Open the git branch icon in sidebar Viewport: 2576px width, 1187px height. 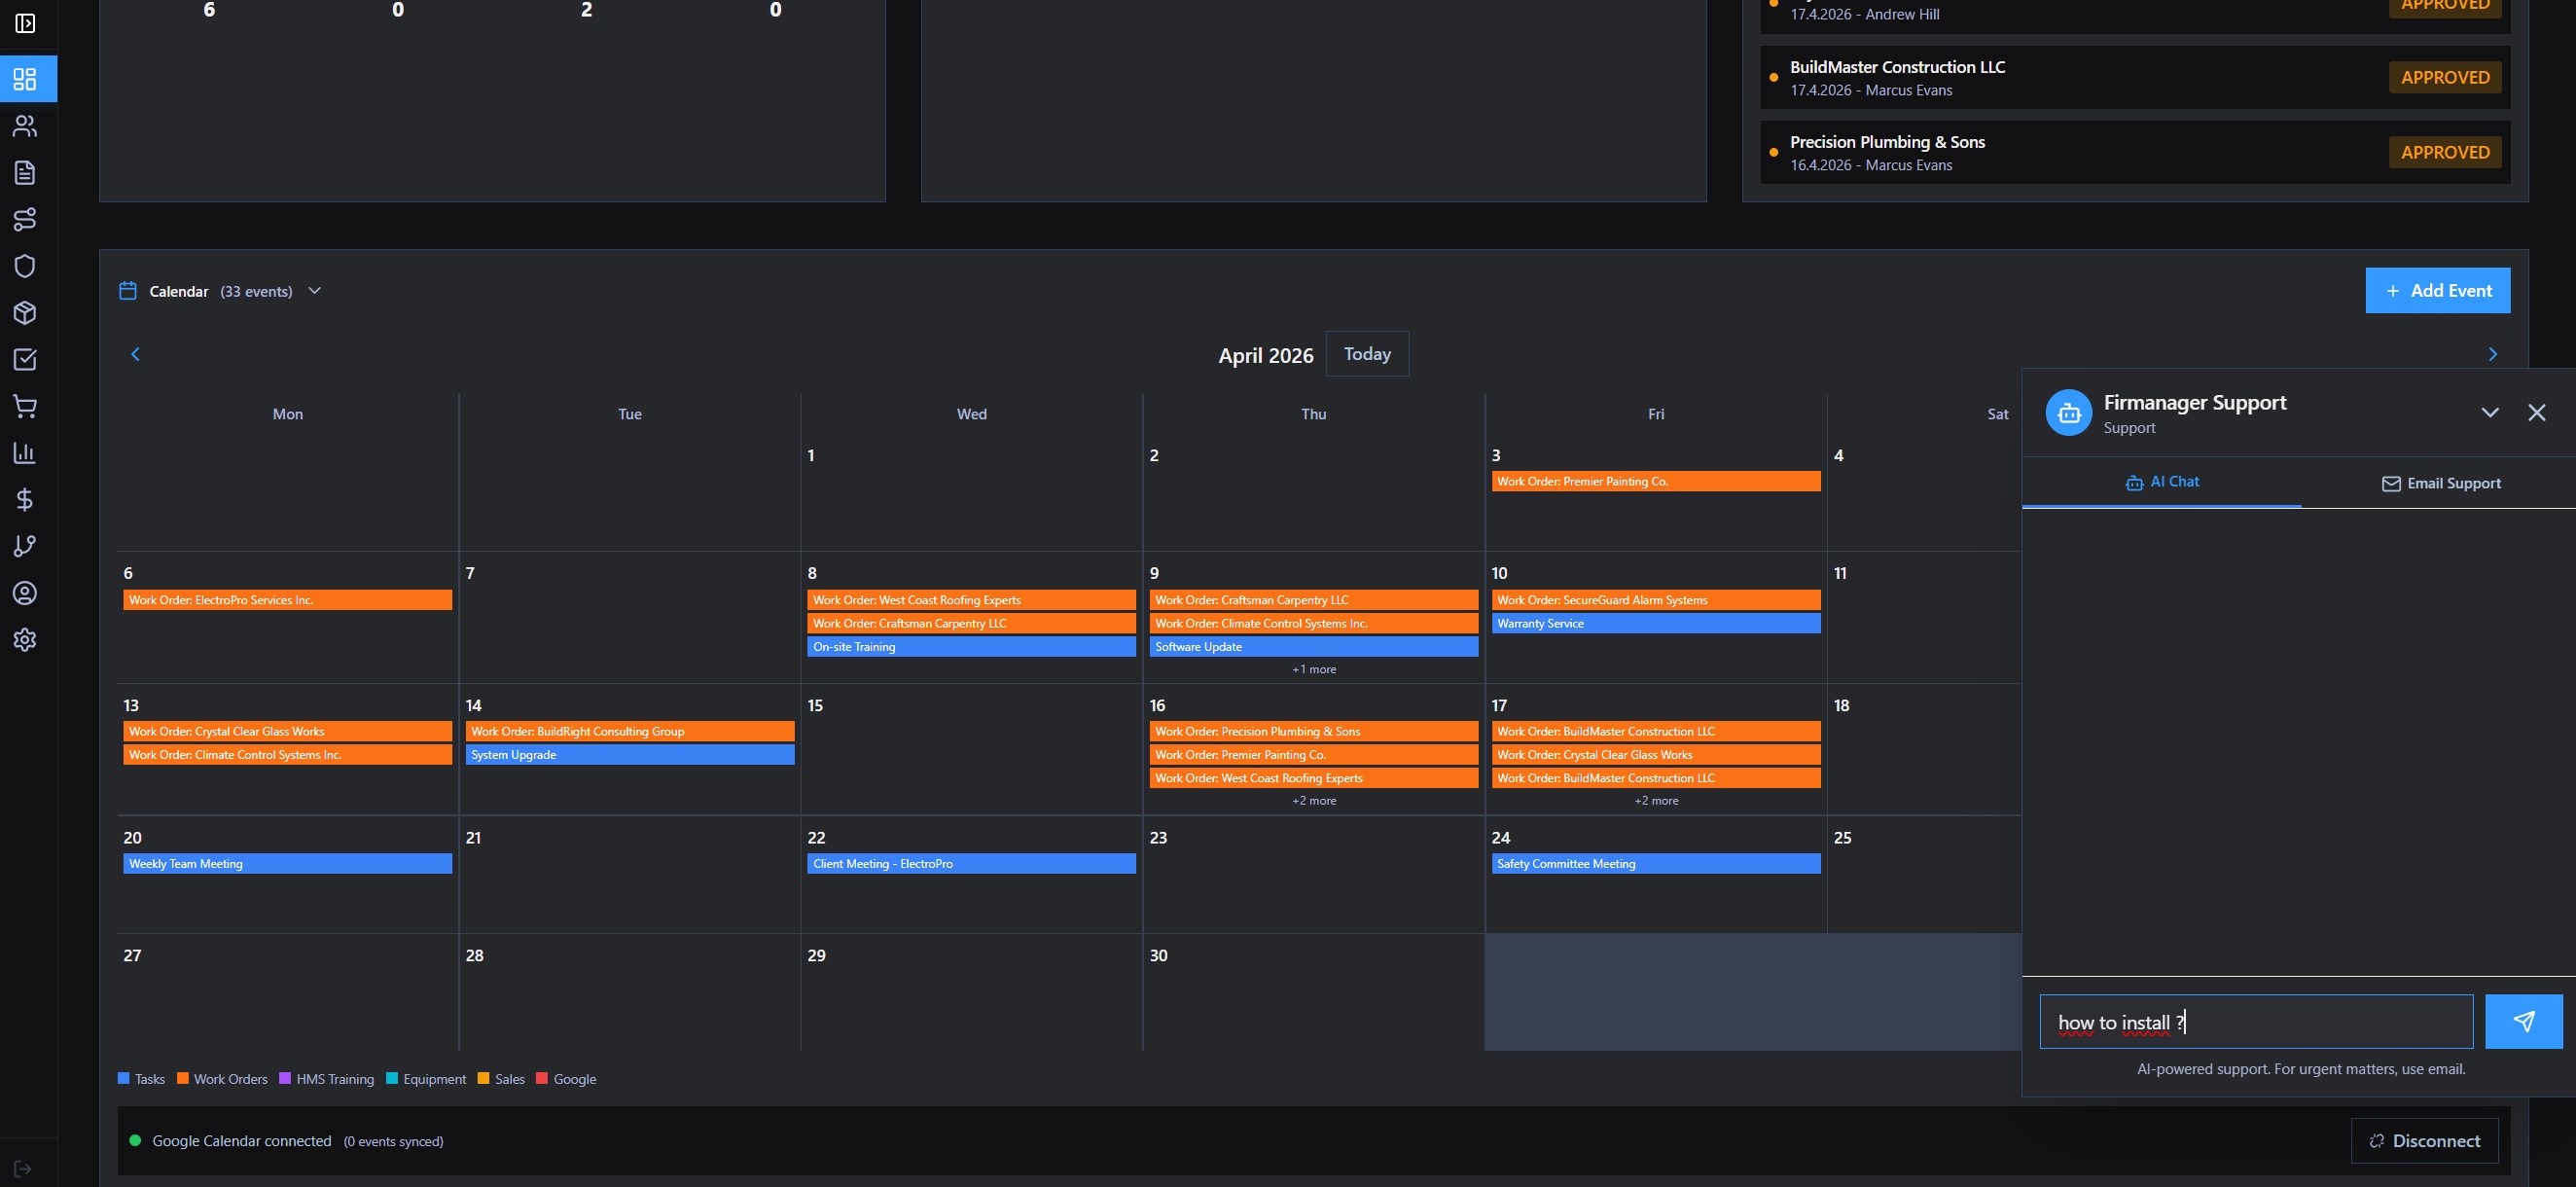25,546
